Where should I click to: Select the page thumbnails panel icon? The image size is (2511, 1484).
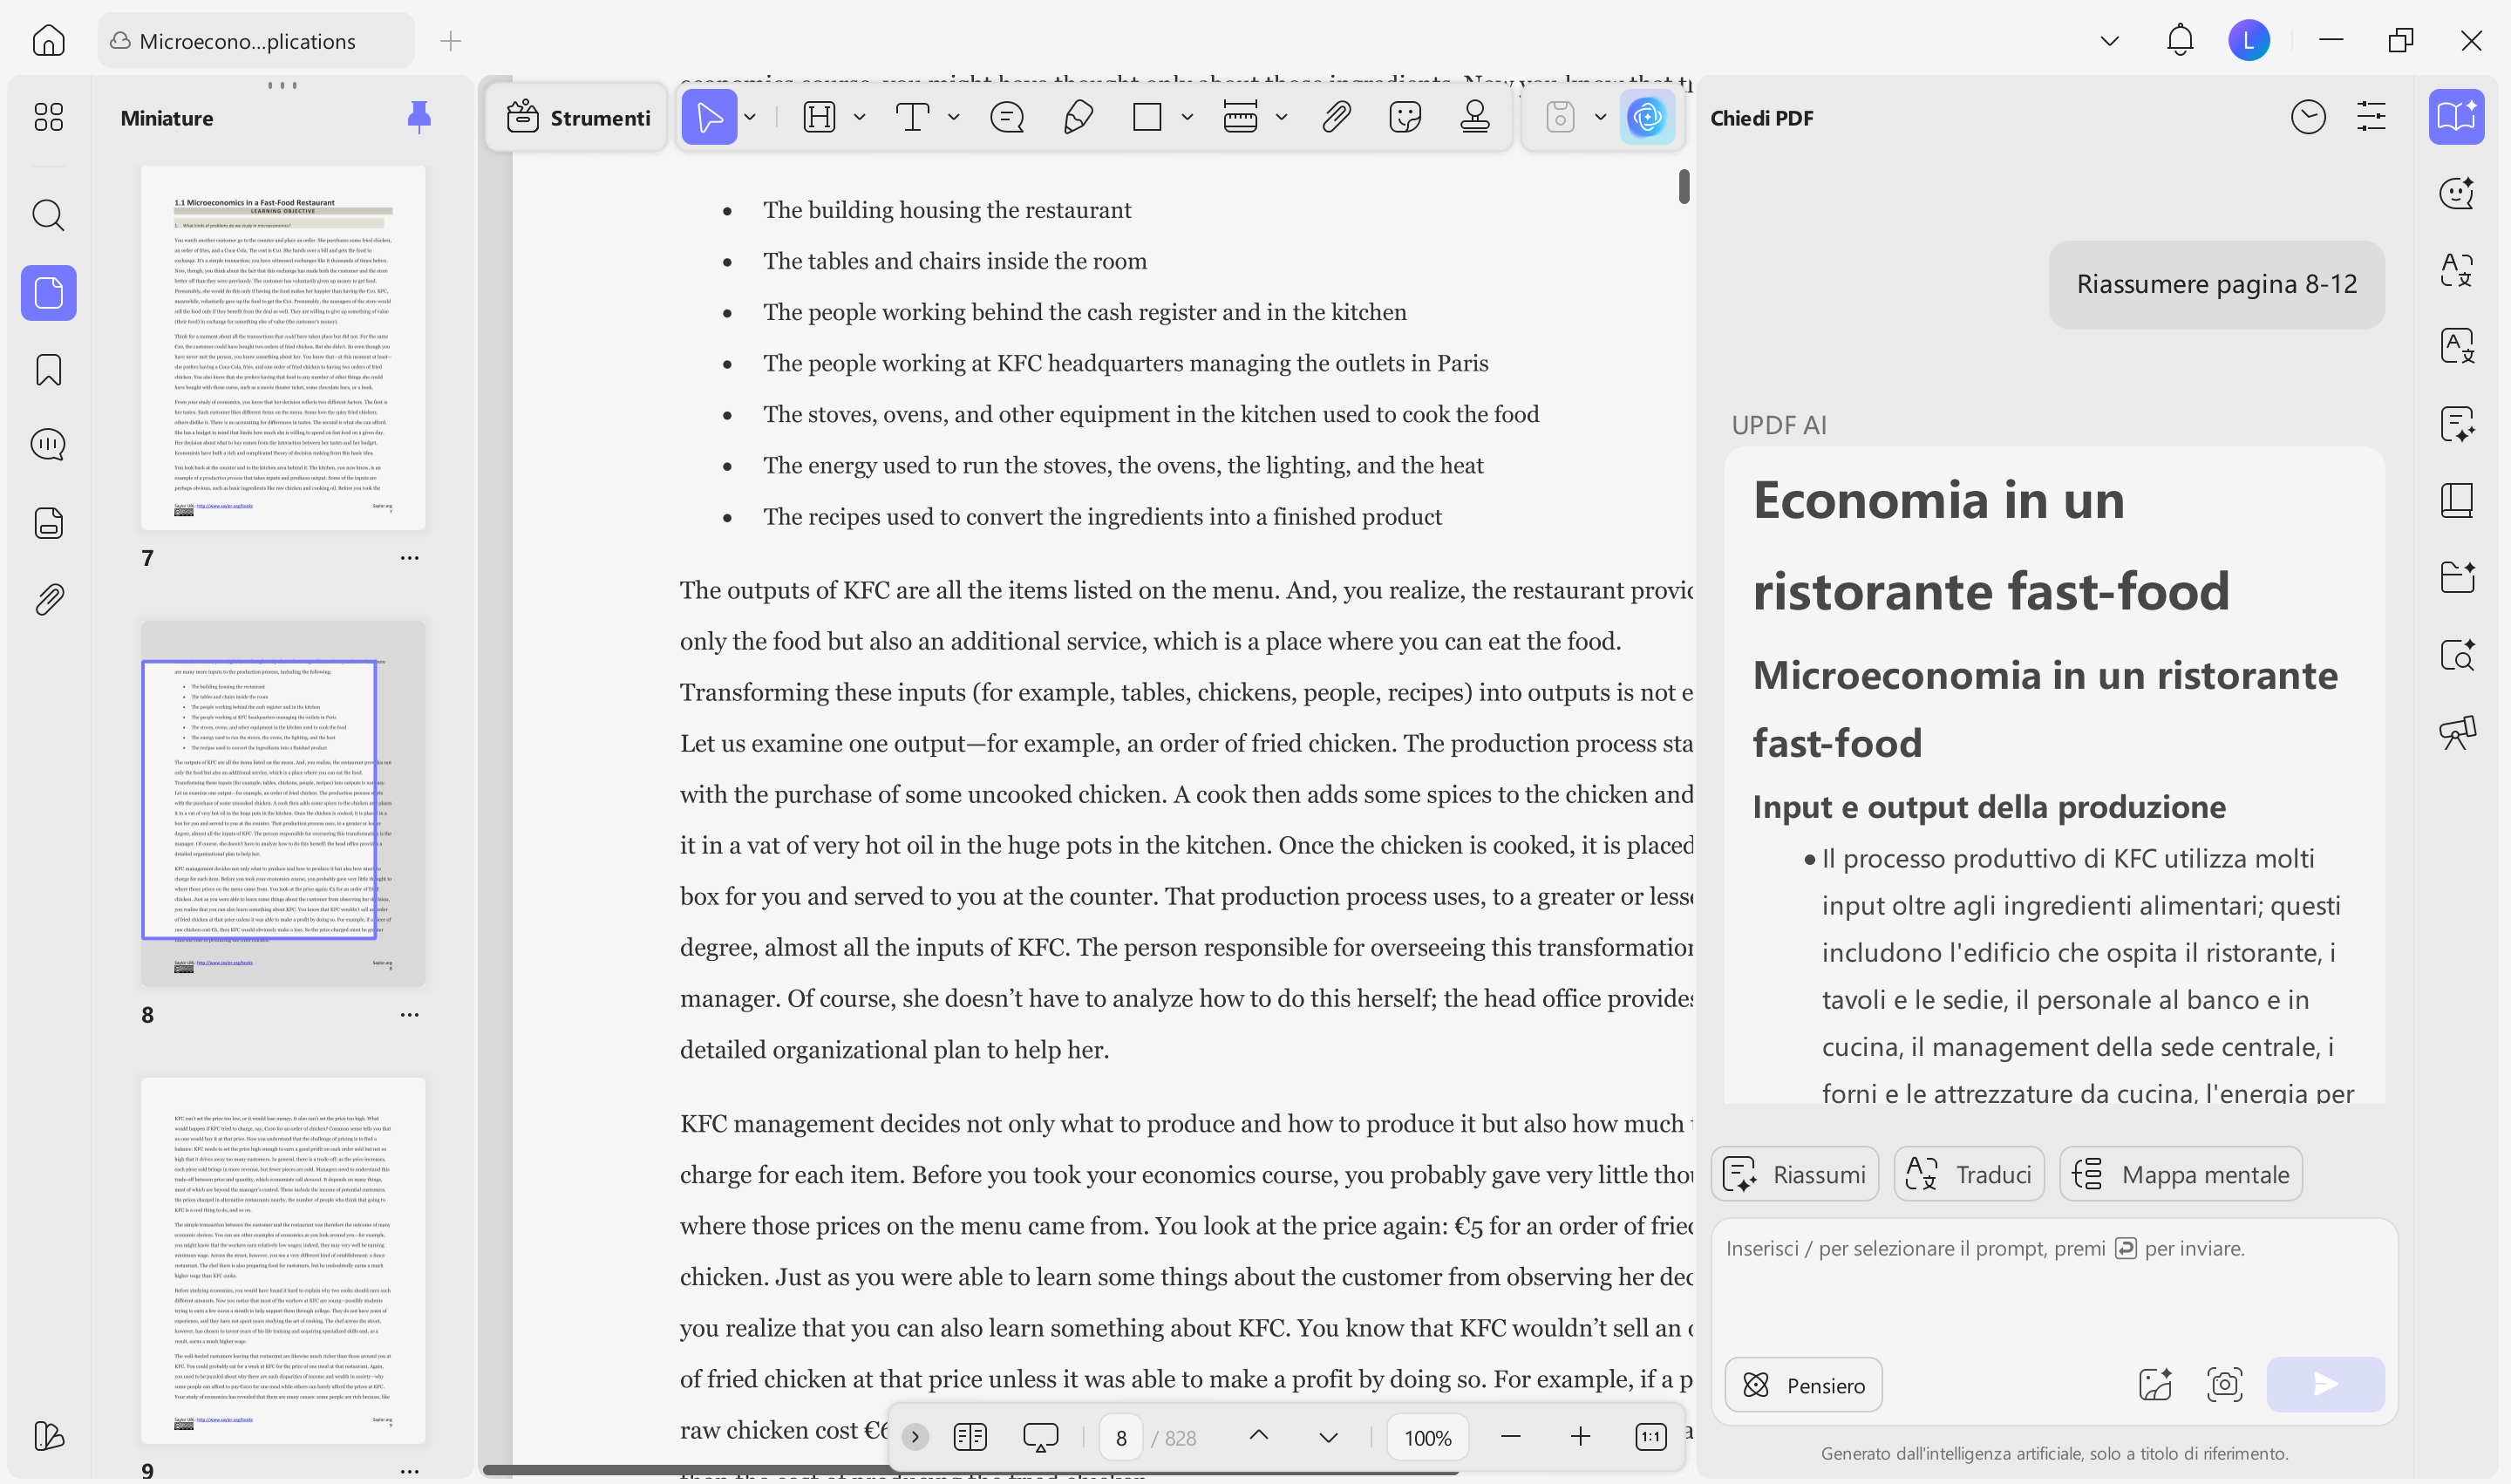click(48, 293)
